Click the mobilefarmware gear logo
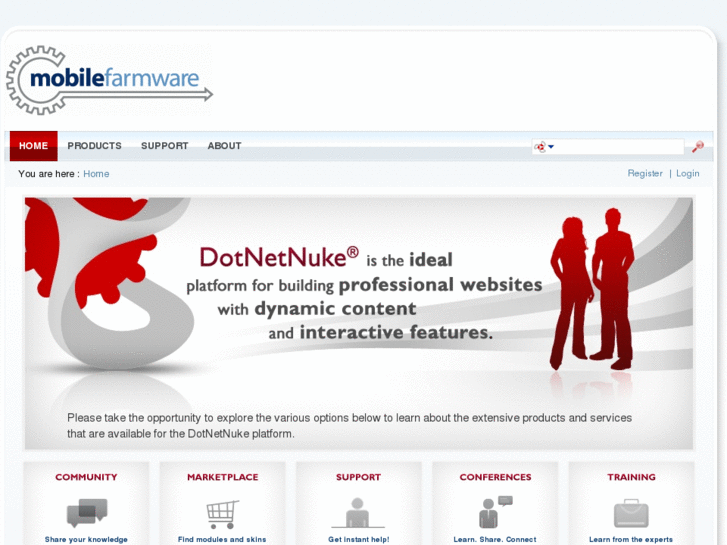 [109, 80]
